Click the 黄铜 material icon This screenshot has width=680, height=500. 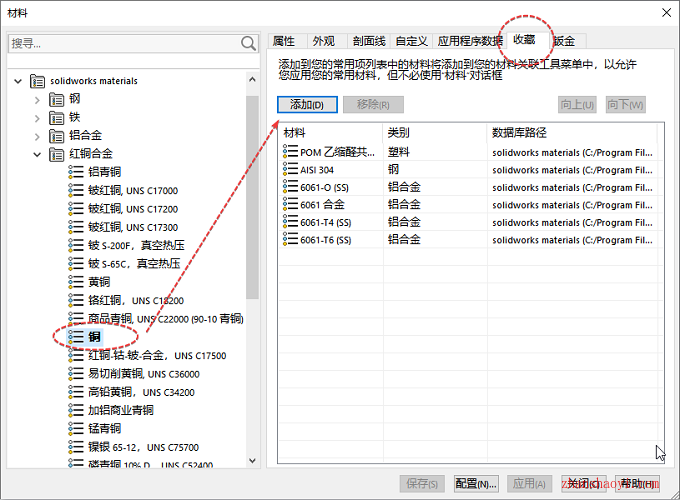[75, 282]
